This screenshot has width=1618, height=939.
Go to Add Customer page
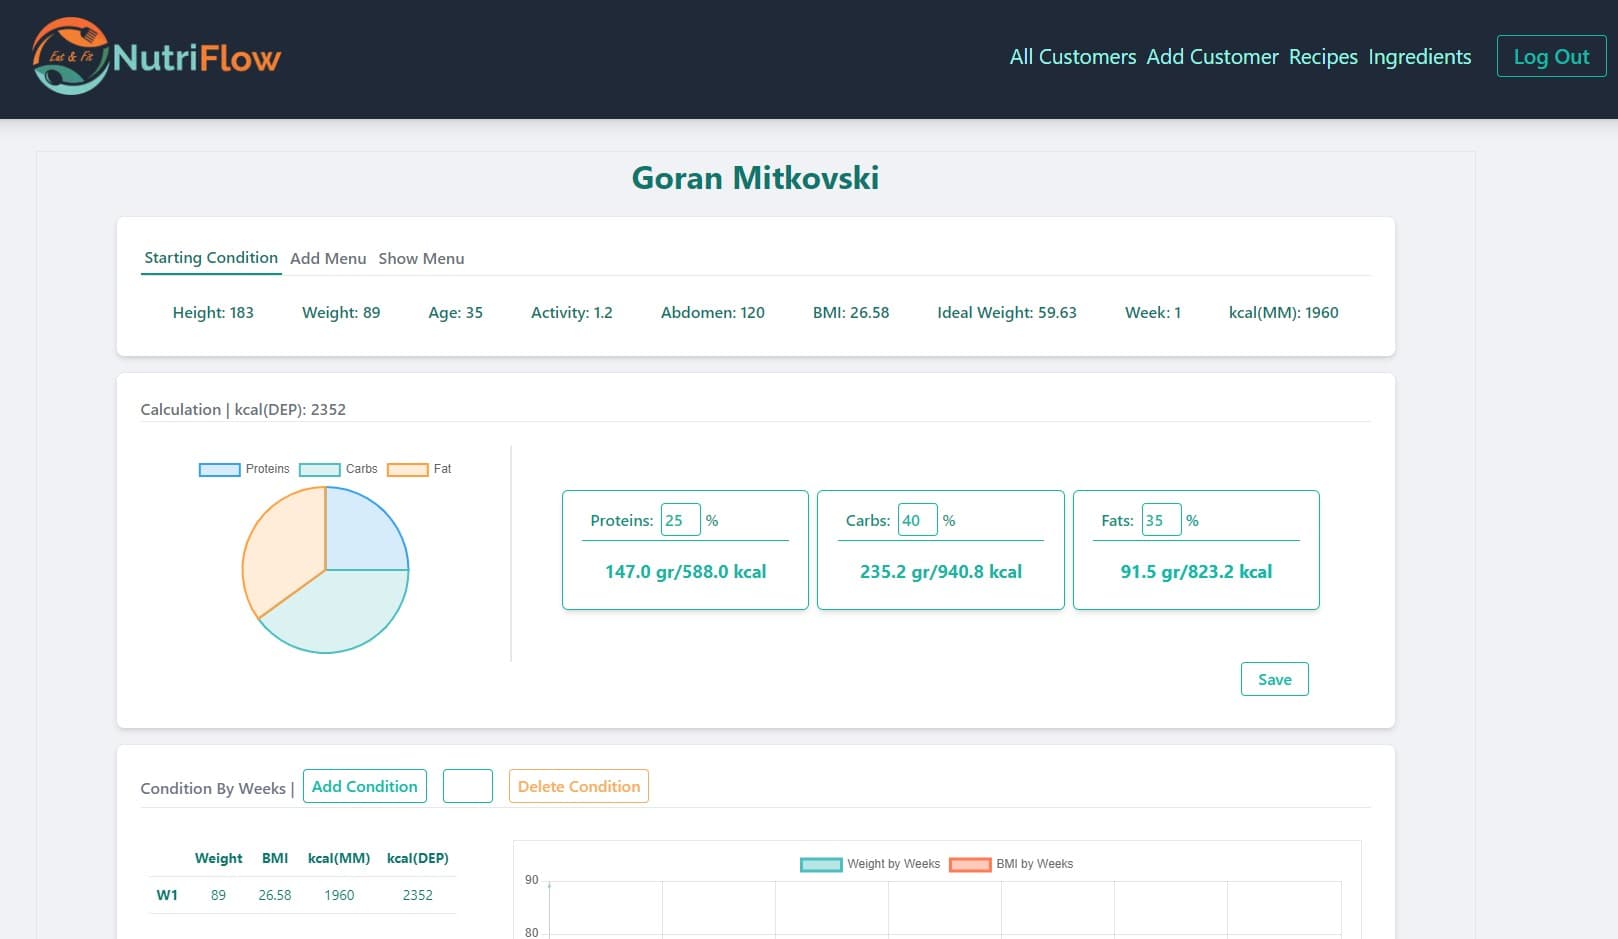pos(1212,57)
